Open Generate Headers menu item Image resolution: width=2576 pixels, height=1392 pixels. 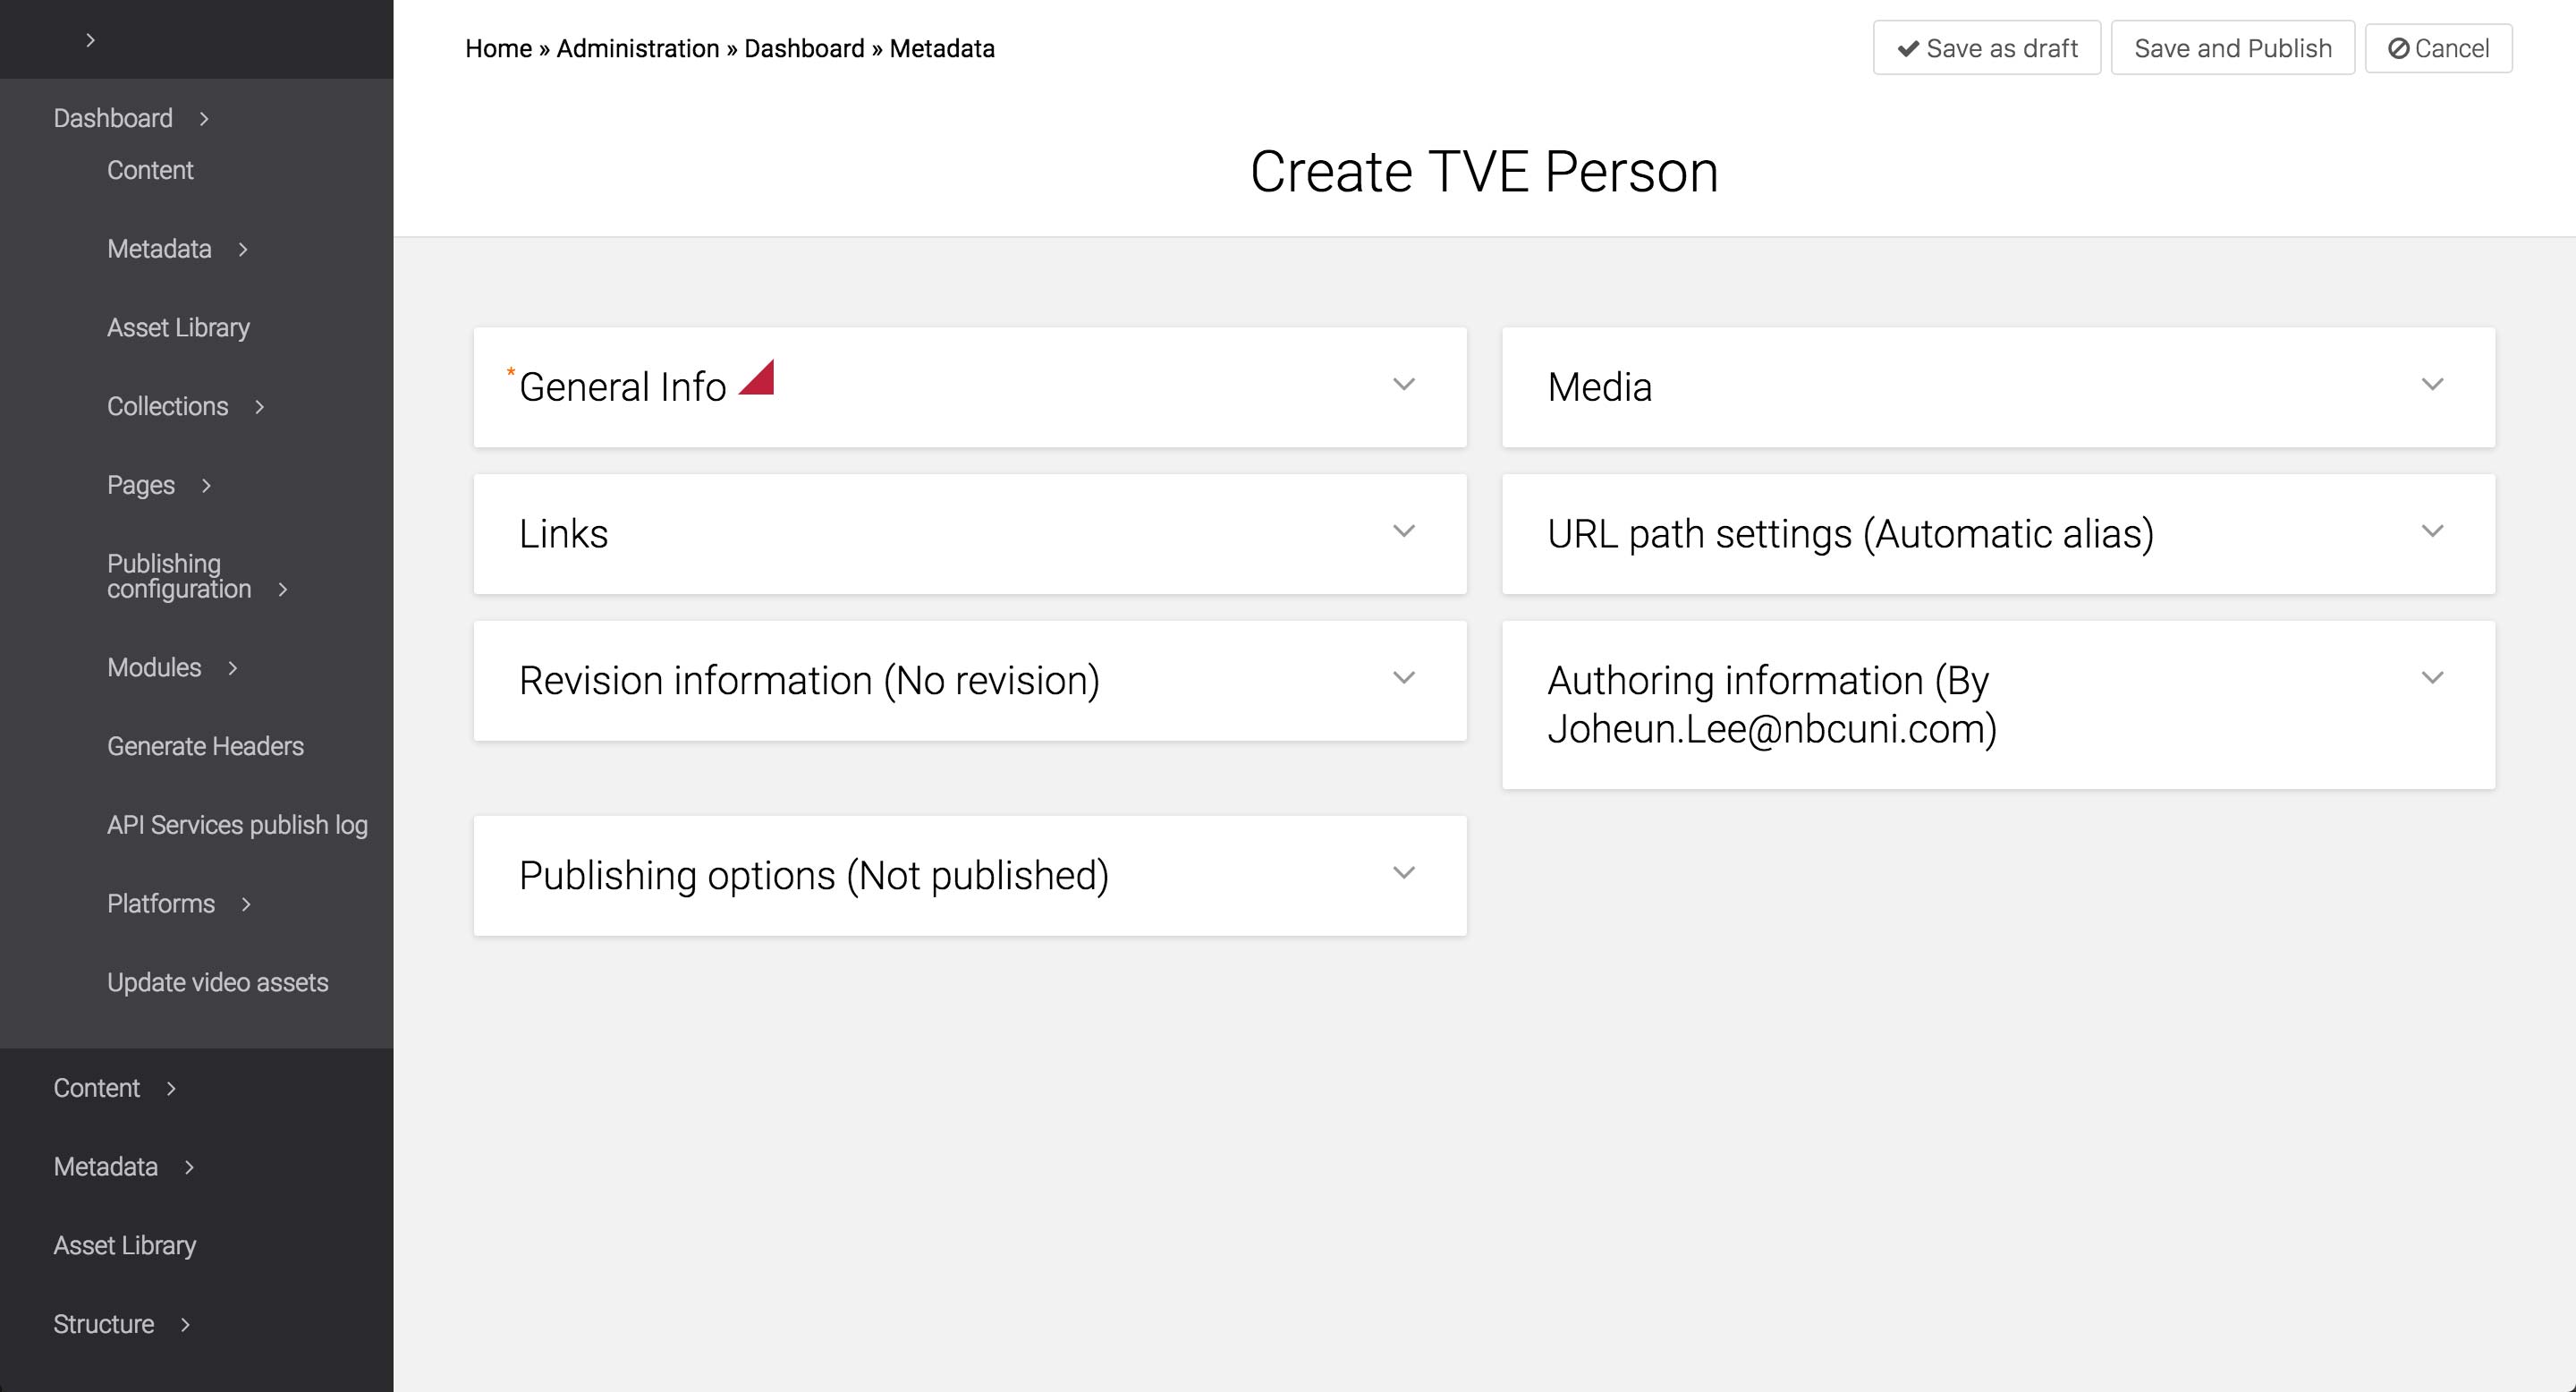(205, 747)
